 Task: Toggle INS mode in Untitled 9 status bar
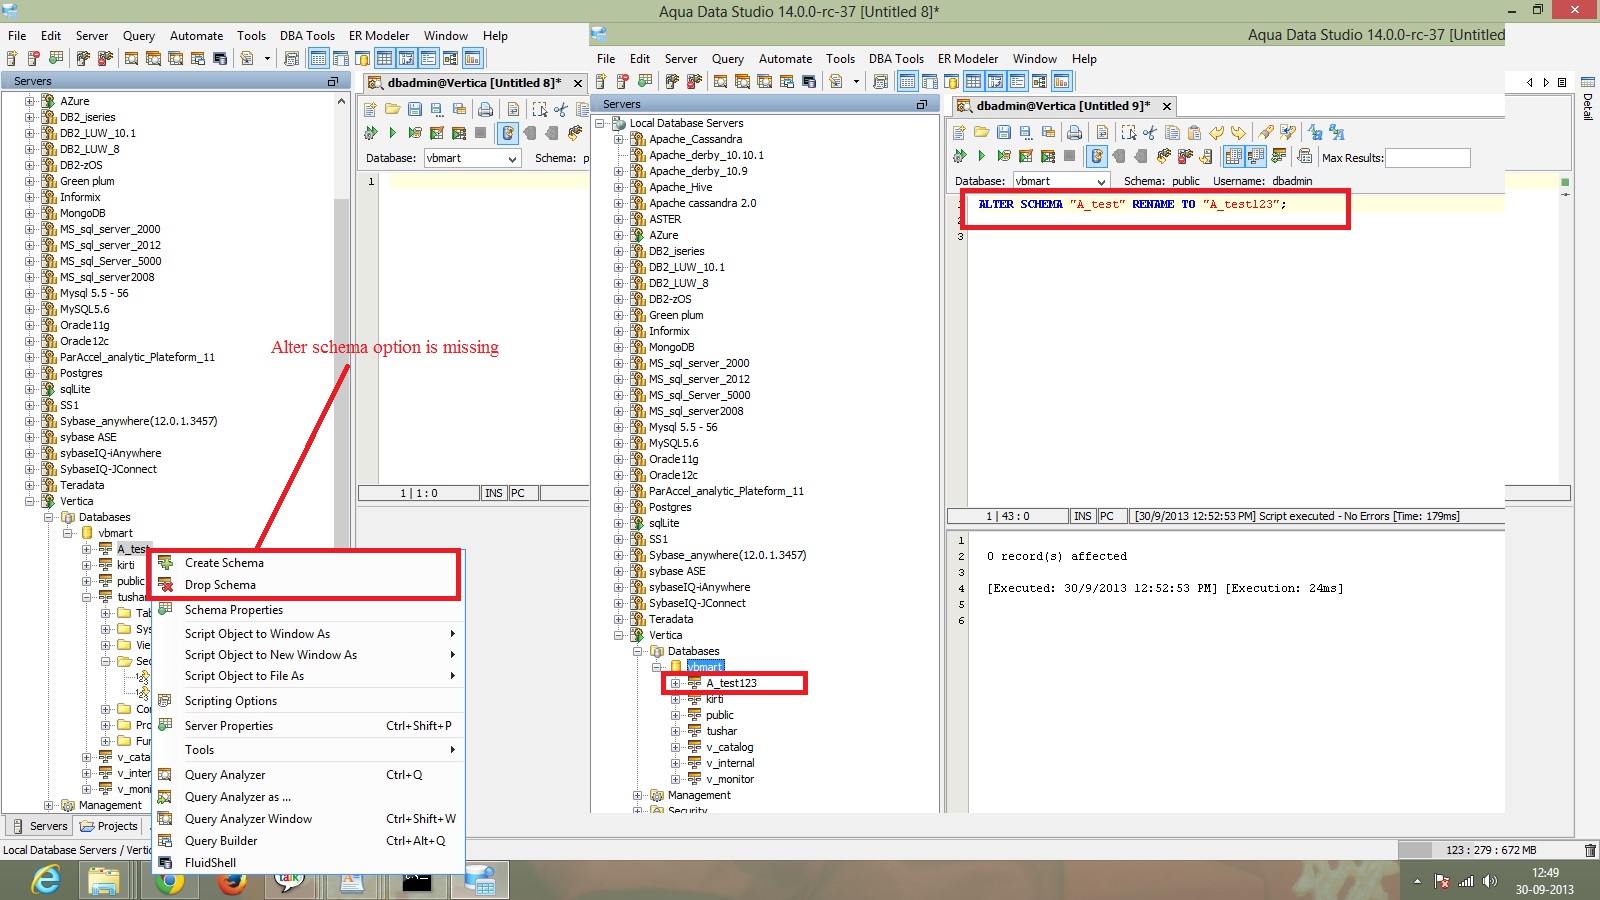[1083, 516]
